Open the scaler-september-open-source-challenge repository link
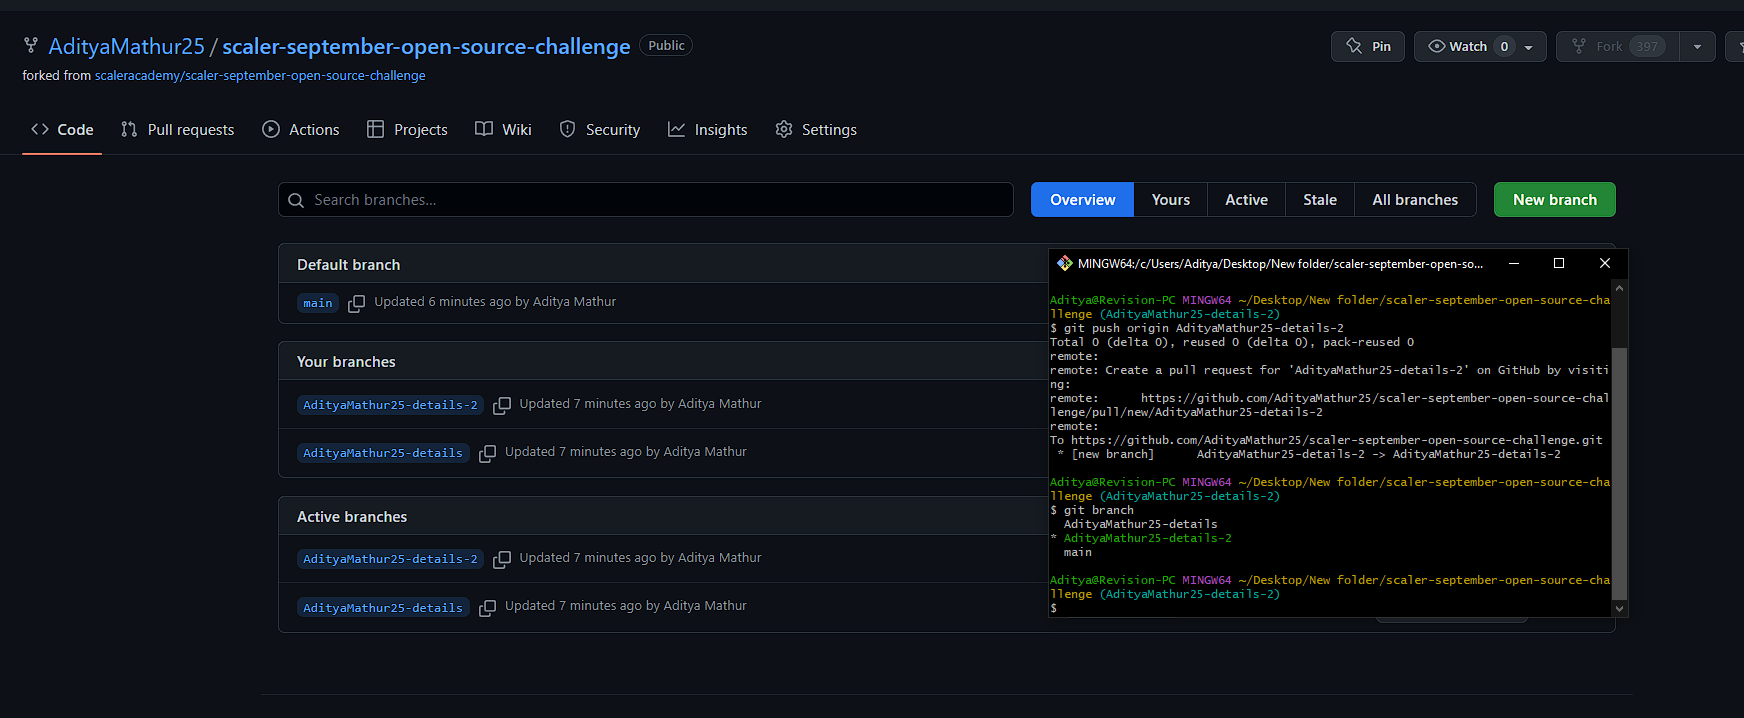The width and height of the screenshot is (1744, 718). (x=426, y=46)
